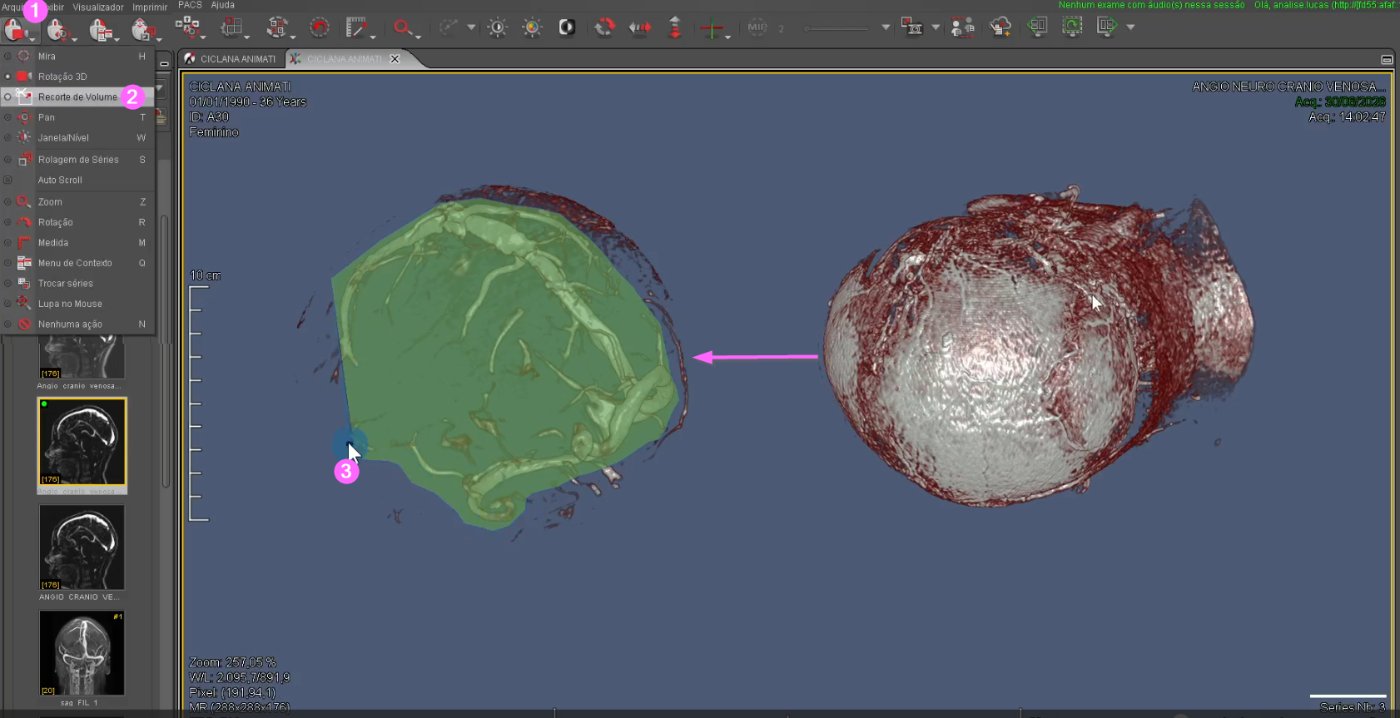This screenshot has height=718, width=1400.
Task: Expand the crosshair axes dropdown arrow
Action: [729, 36]
